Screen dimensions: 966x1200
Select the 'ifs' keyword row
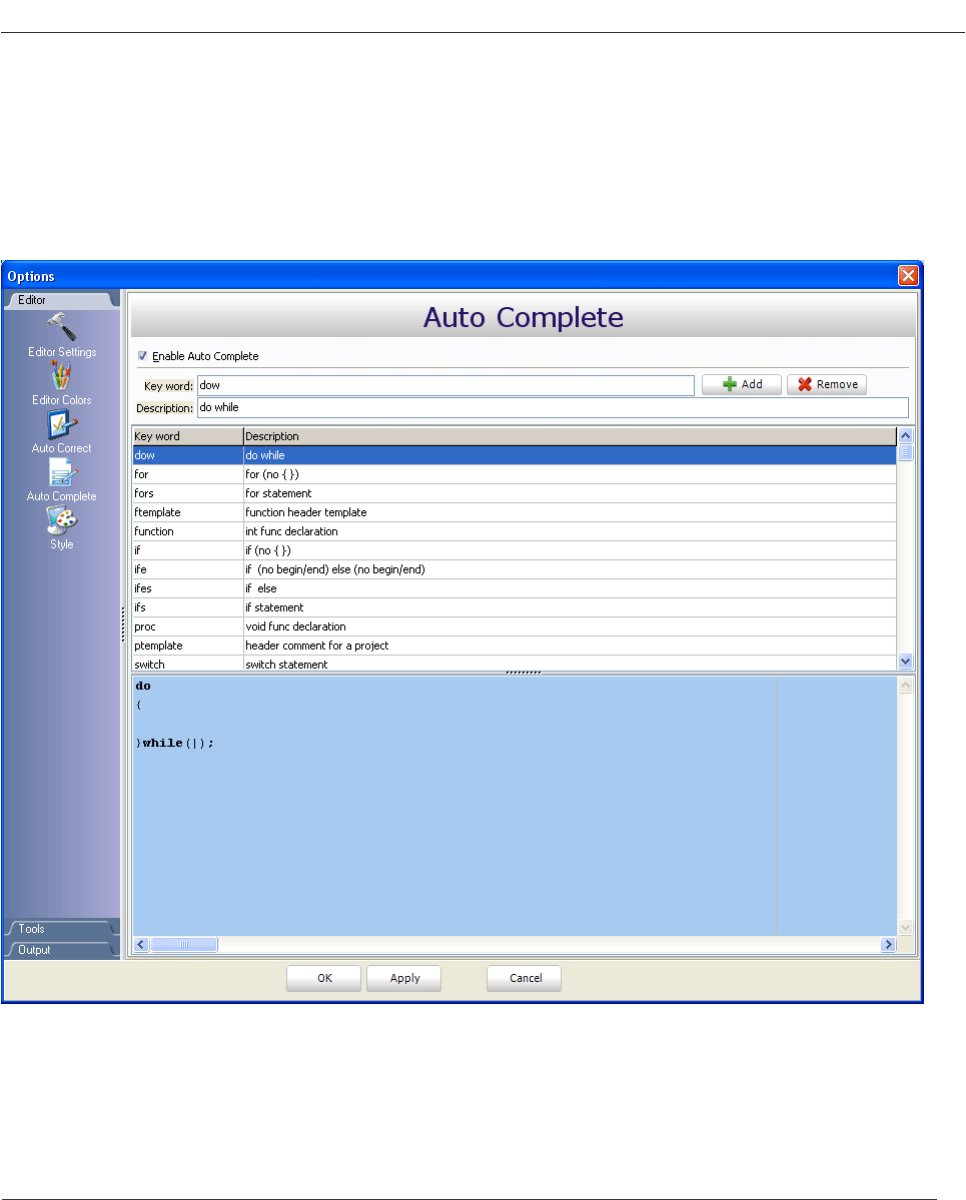pyautogui.click(x=514, y=607)
